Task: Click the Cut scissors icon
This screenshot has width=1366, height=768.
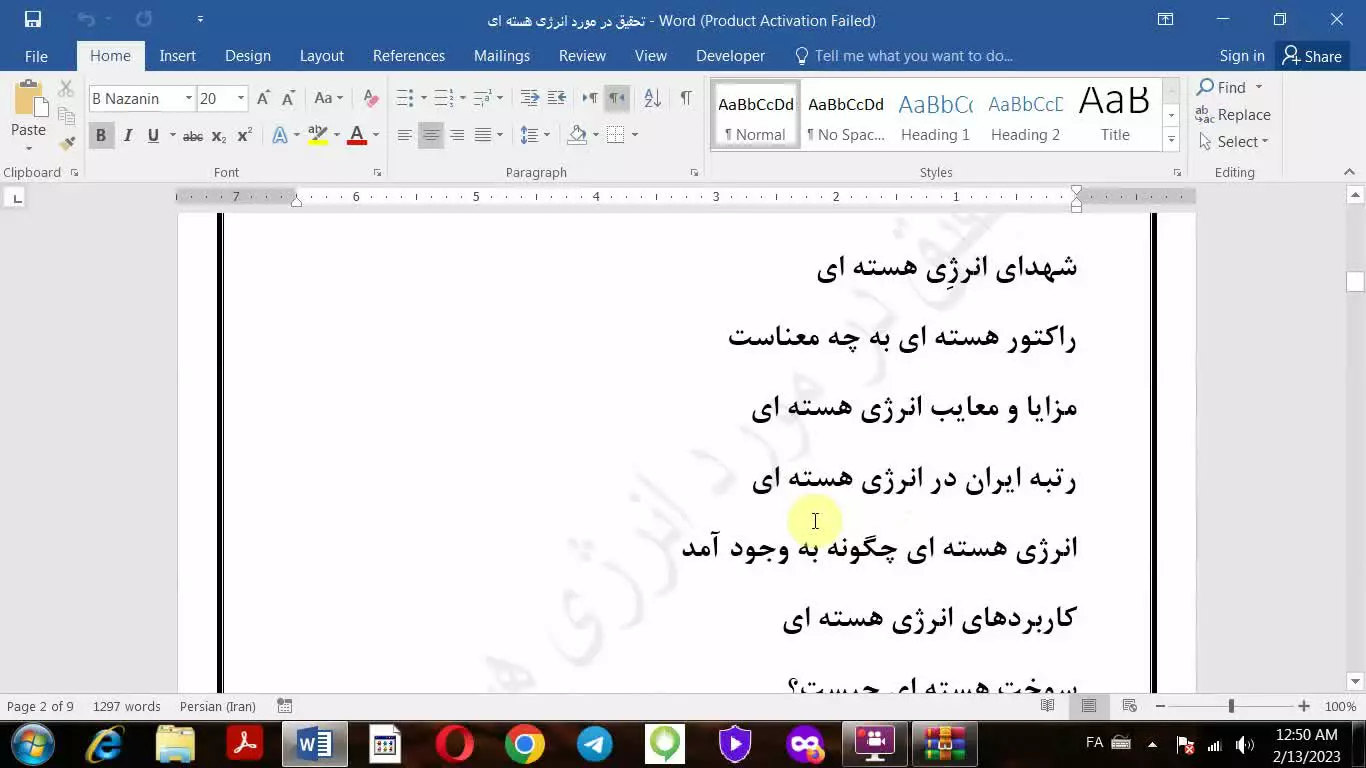Action: point(67,89)
